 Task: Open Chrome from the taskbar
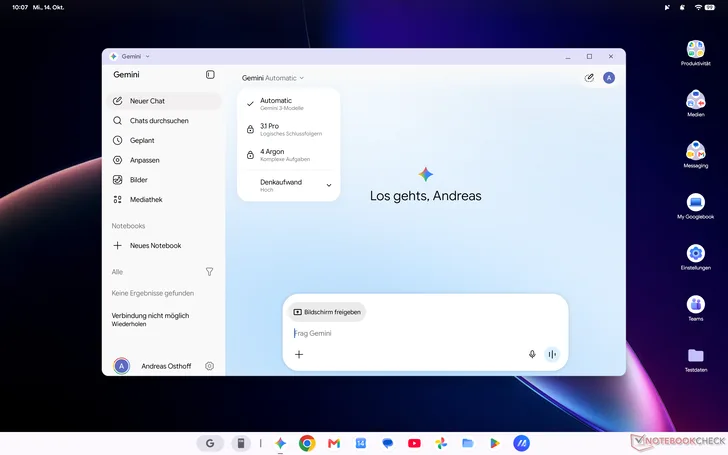pos(307,443)
